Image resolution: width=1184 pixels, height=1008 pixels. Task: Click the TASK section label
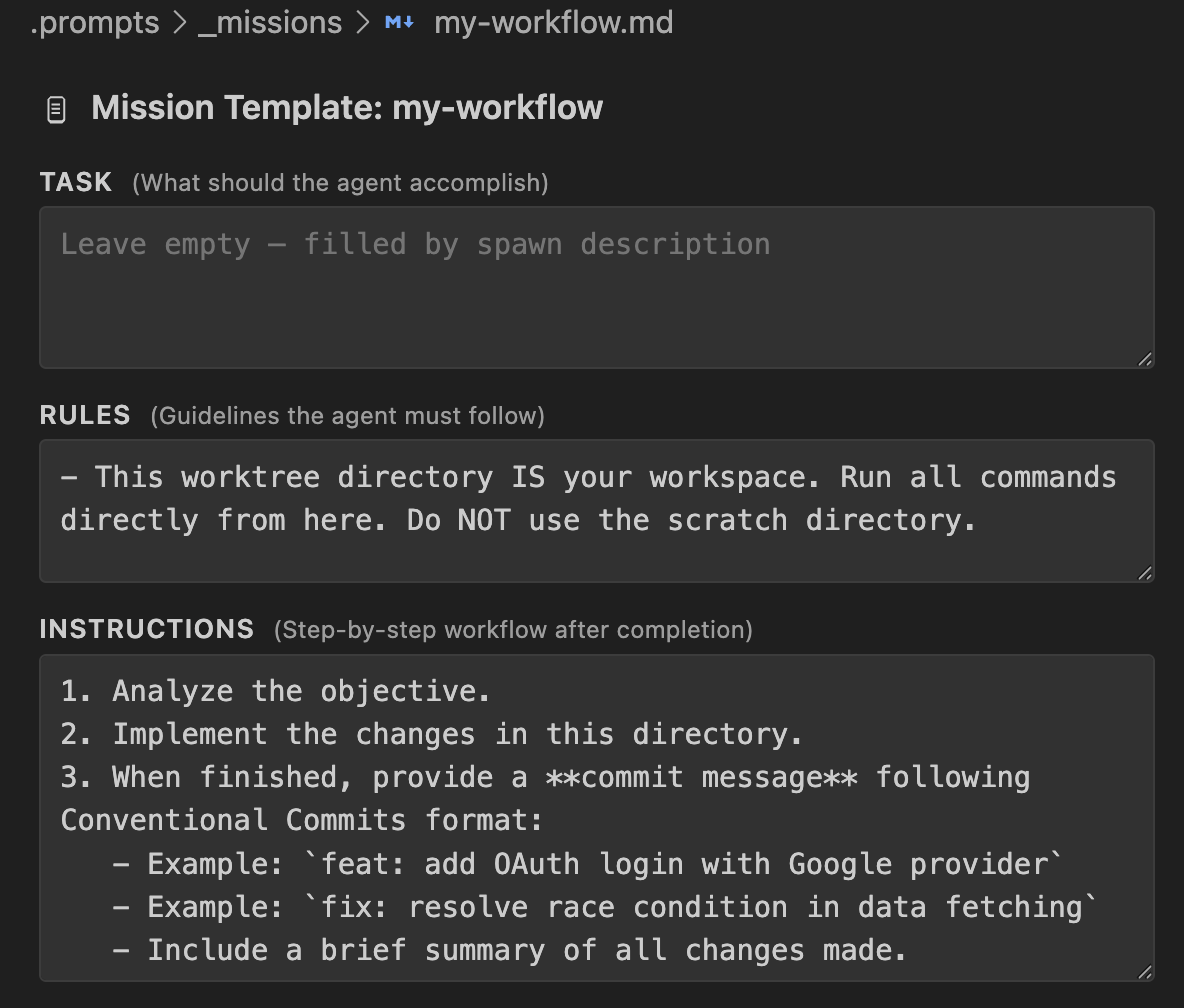tap(75, 182)
